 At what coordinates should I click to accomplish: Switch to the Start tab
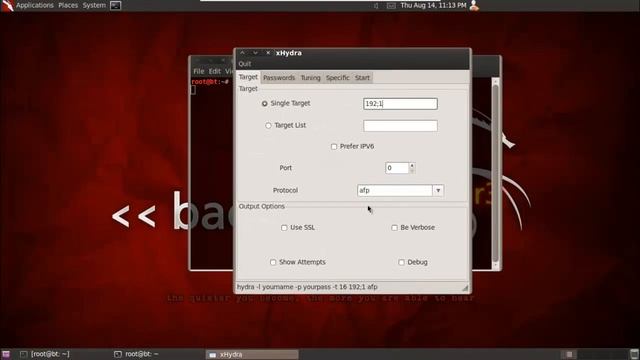coord(362,78)
